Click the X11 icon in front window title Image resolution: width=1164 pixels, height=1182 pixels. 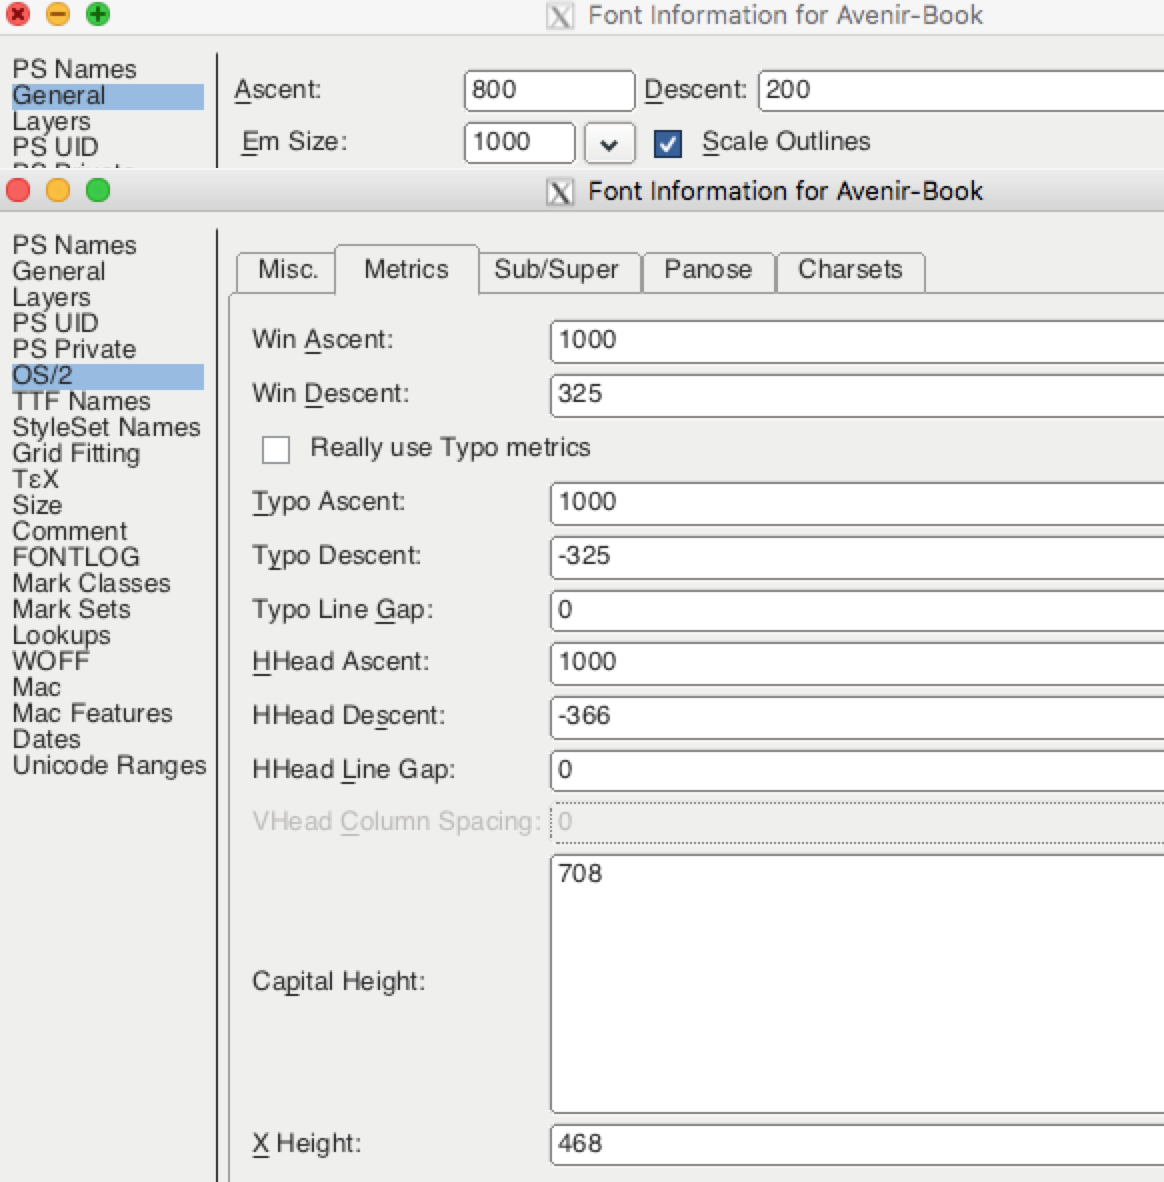[x=559, y=192]
